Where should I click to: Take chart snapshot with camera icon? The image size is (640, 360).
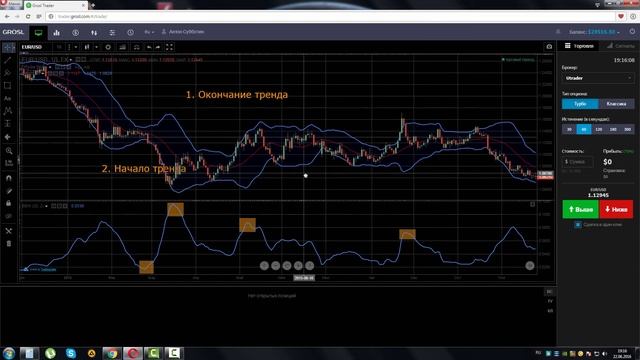[549, 47]
